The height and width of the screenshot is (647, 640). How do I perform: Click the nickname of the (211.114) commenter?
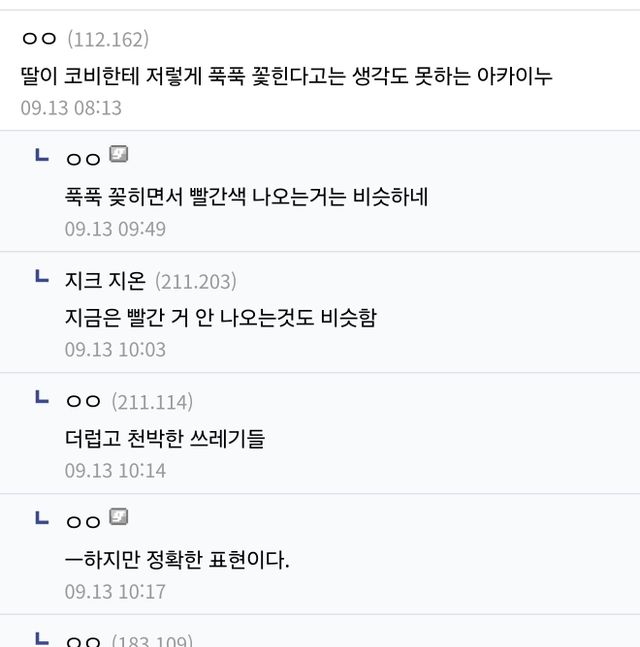(x=83, y=402)
